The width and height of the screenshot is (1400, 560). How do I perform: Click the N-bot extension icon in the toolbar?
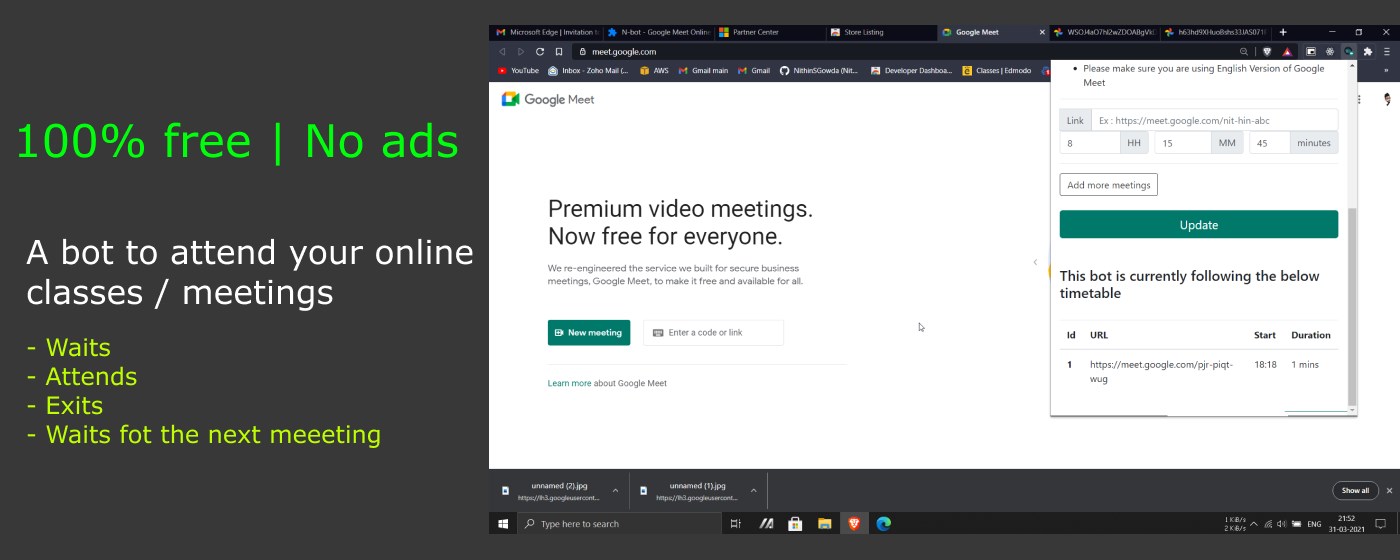[x=1349, y=51]
